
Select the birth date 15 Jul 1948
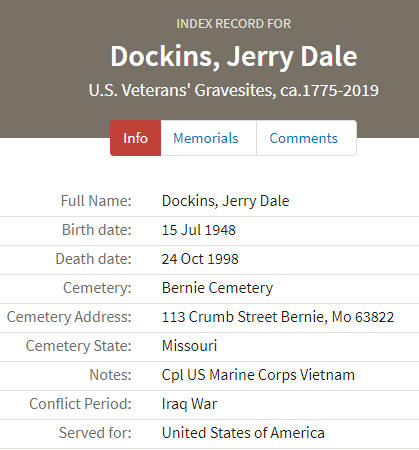199,230
